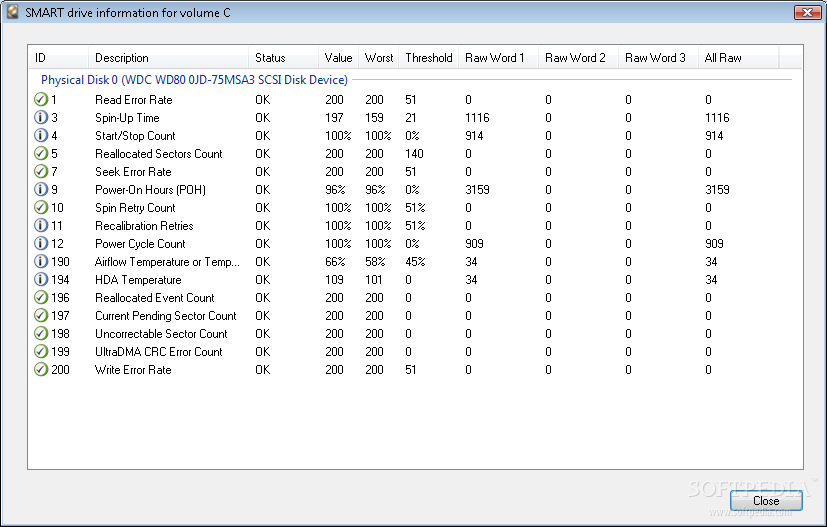Select the Power-On Hours (POH) text
This screenshot has width=827, height=527.
point(150,189)
